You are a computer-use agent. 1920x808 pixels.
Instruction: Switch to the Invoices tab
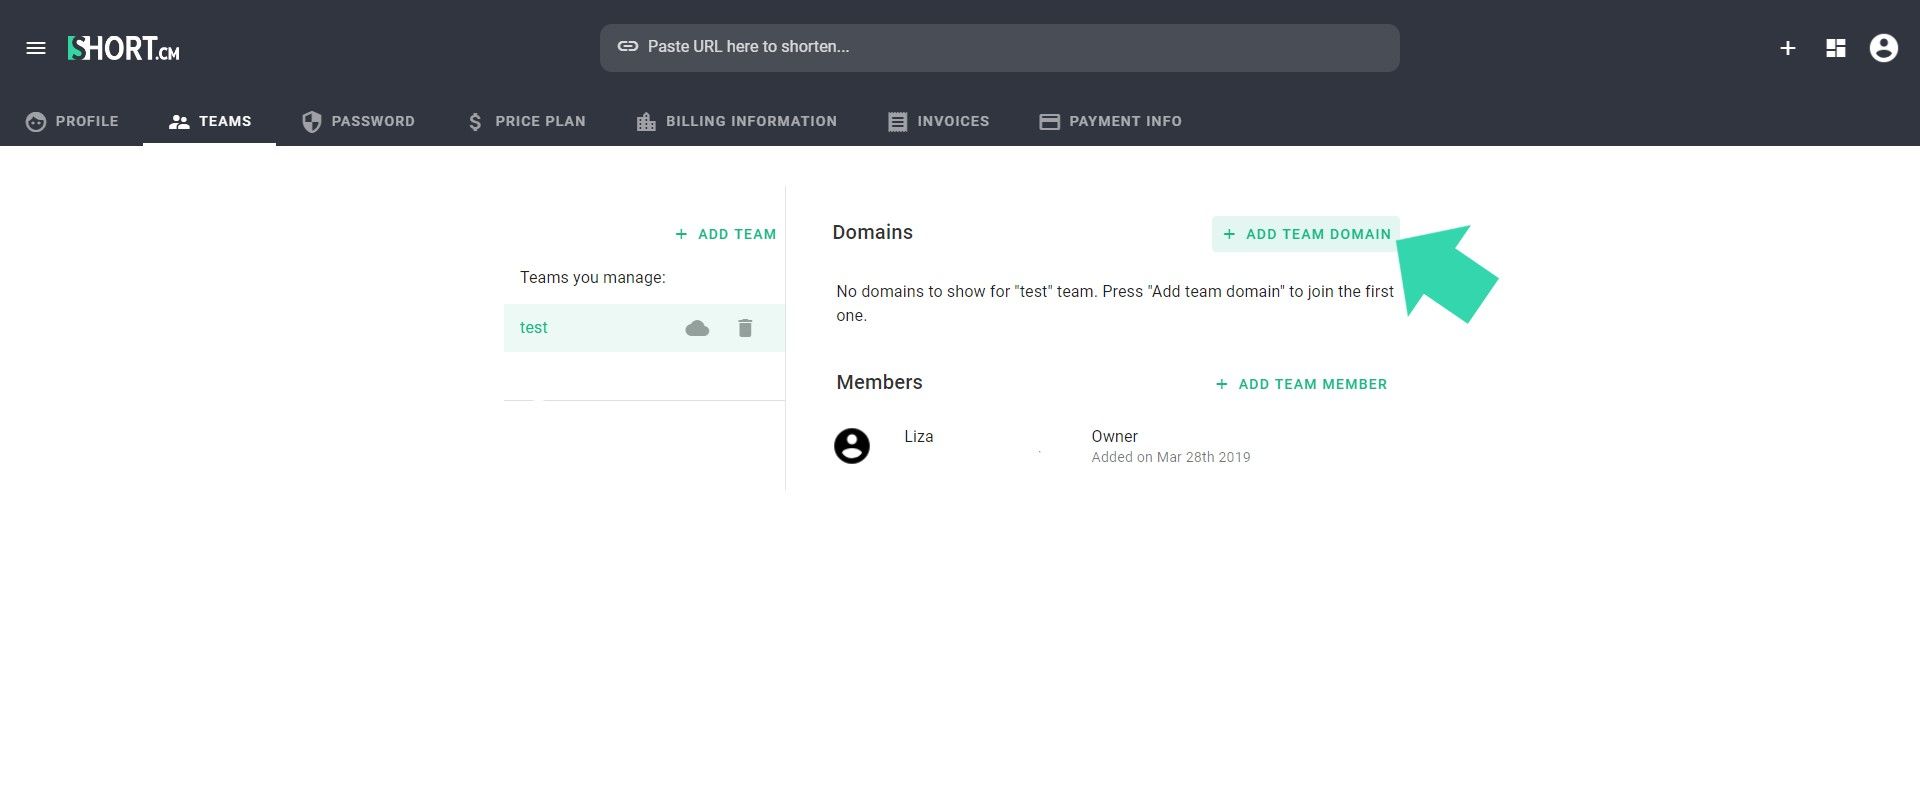(x=938, y=121)
